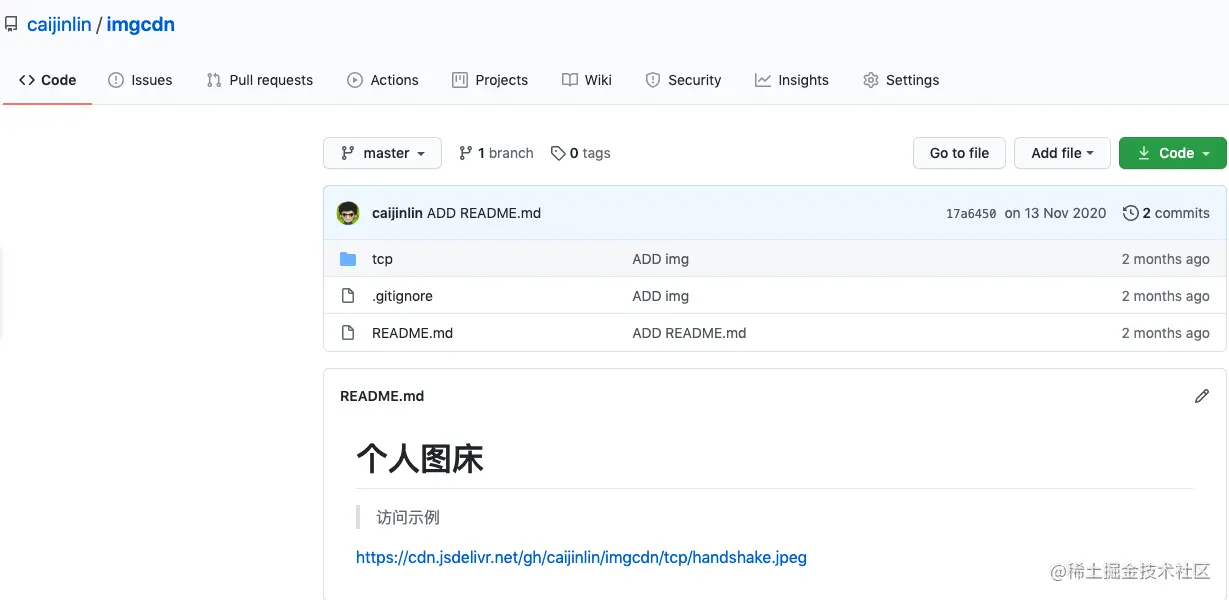Open the .gitignore file
This screenshot has width=1229, height=600.
click(402, 296)
